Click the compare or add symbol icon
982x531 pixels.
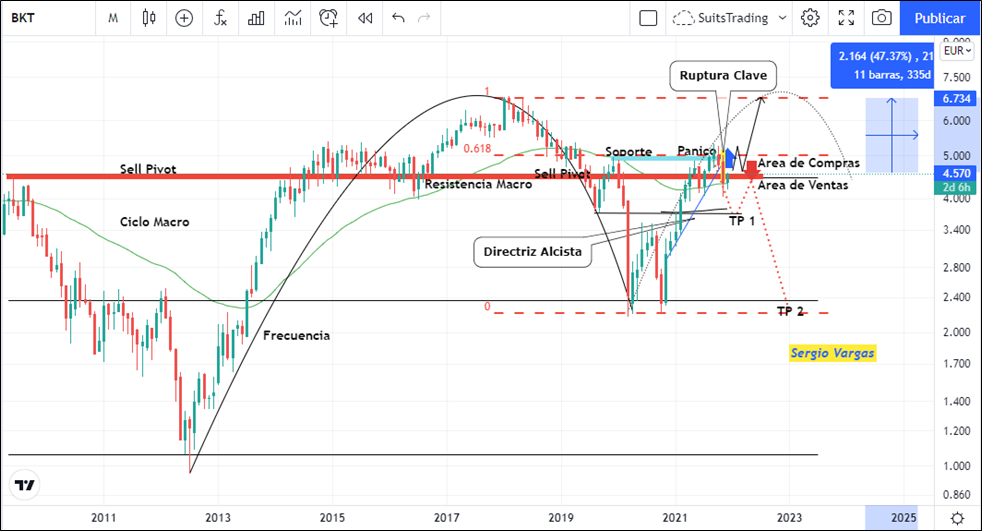pos(184,18)
